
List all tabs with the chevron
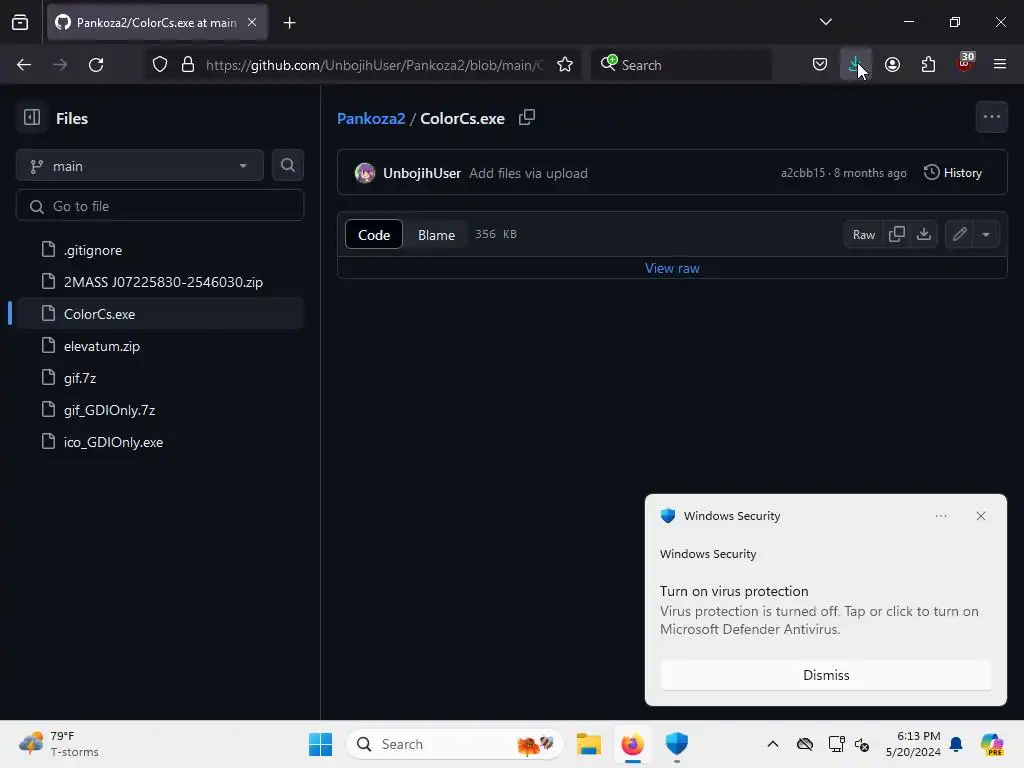pyautogui.click(x=825, y=22)
